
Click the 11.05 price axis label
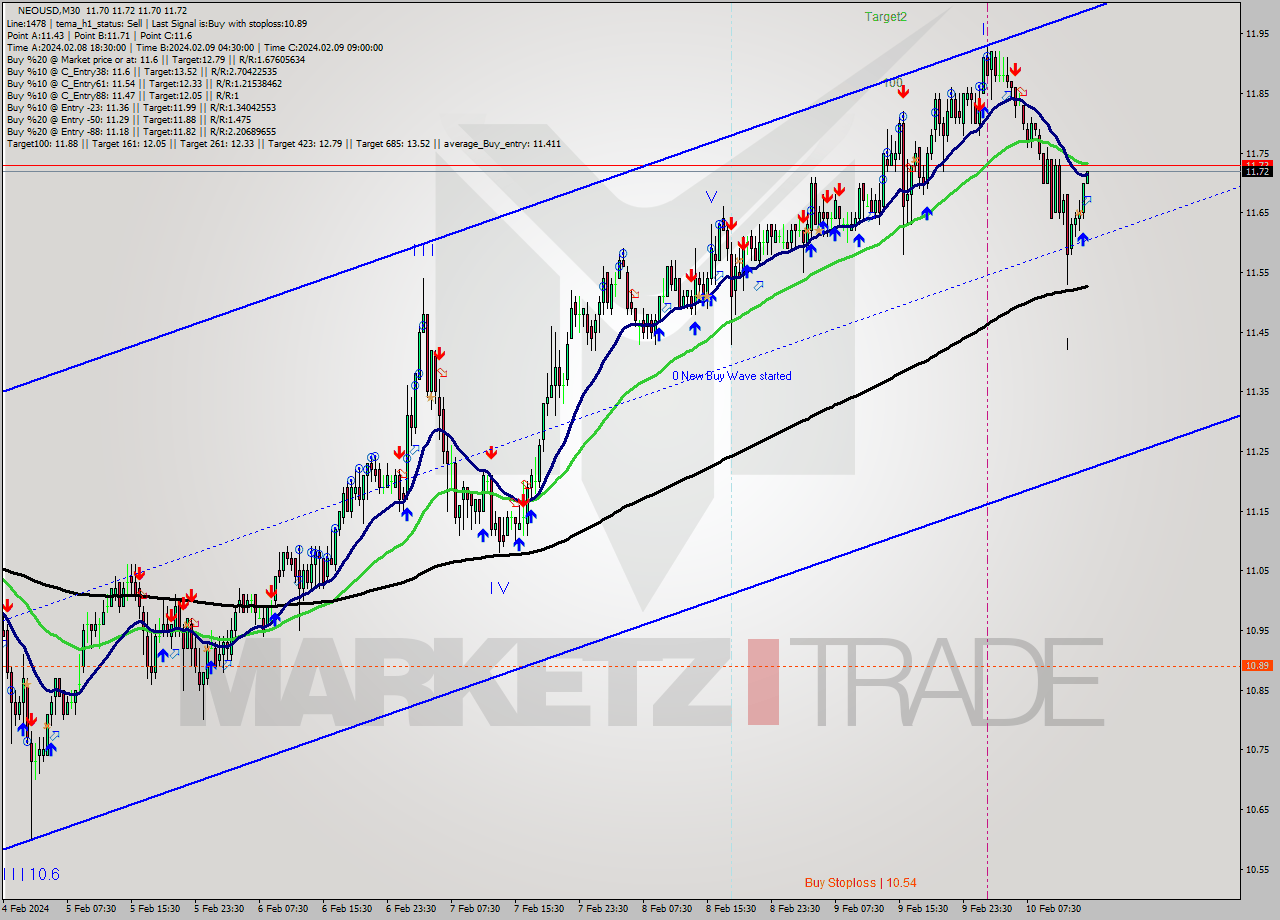click(x=1257, y=571)
